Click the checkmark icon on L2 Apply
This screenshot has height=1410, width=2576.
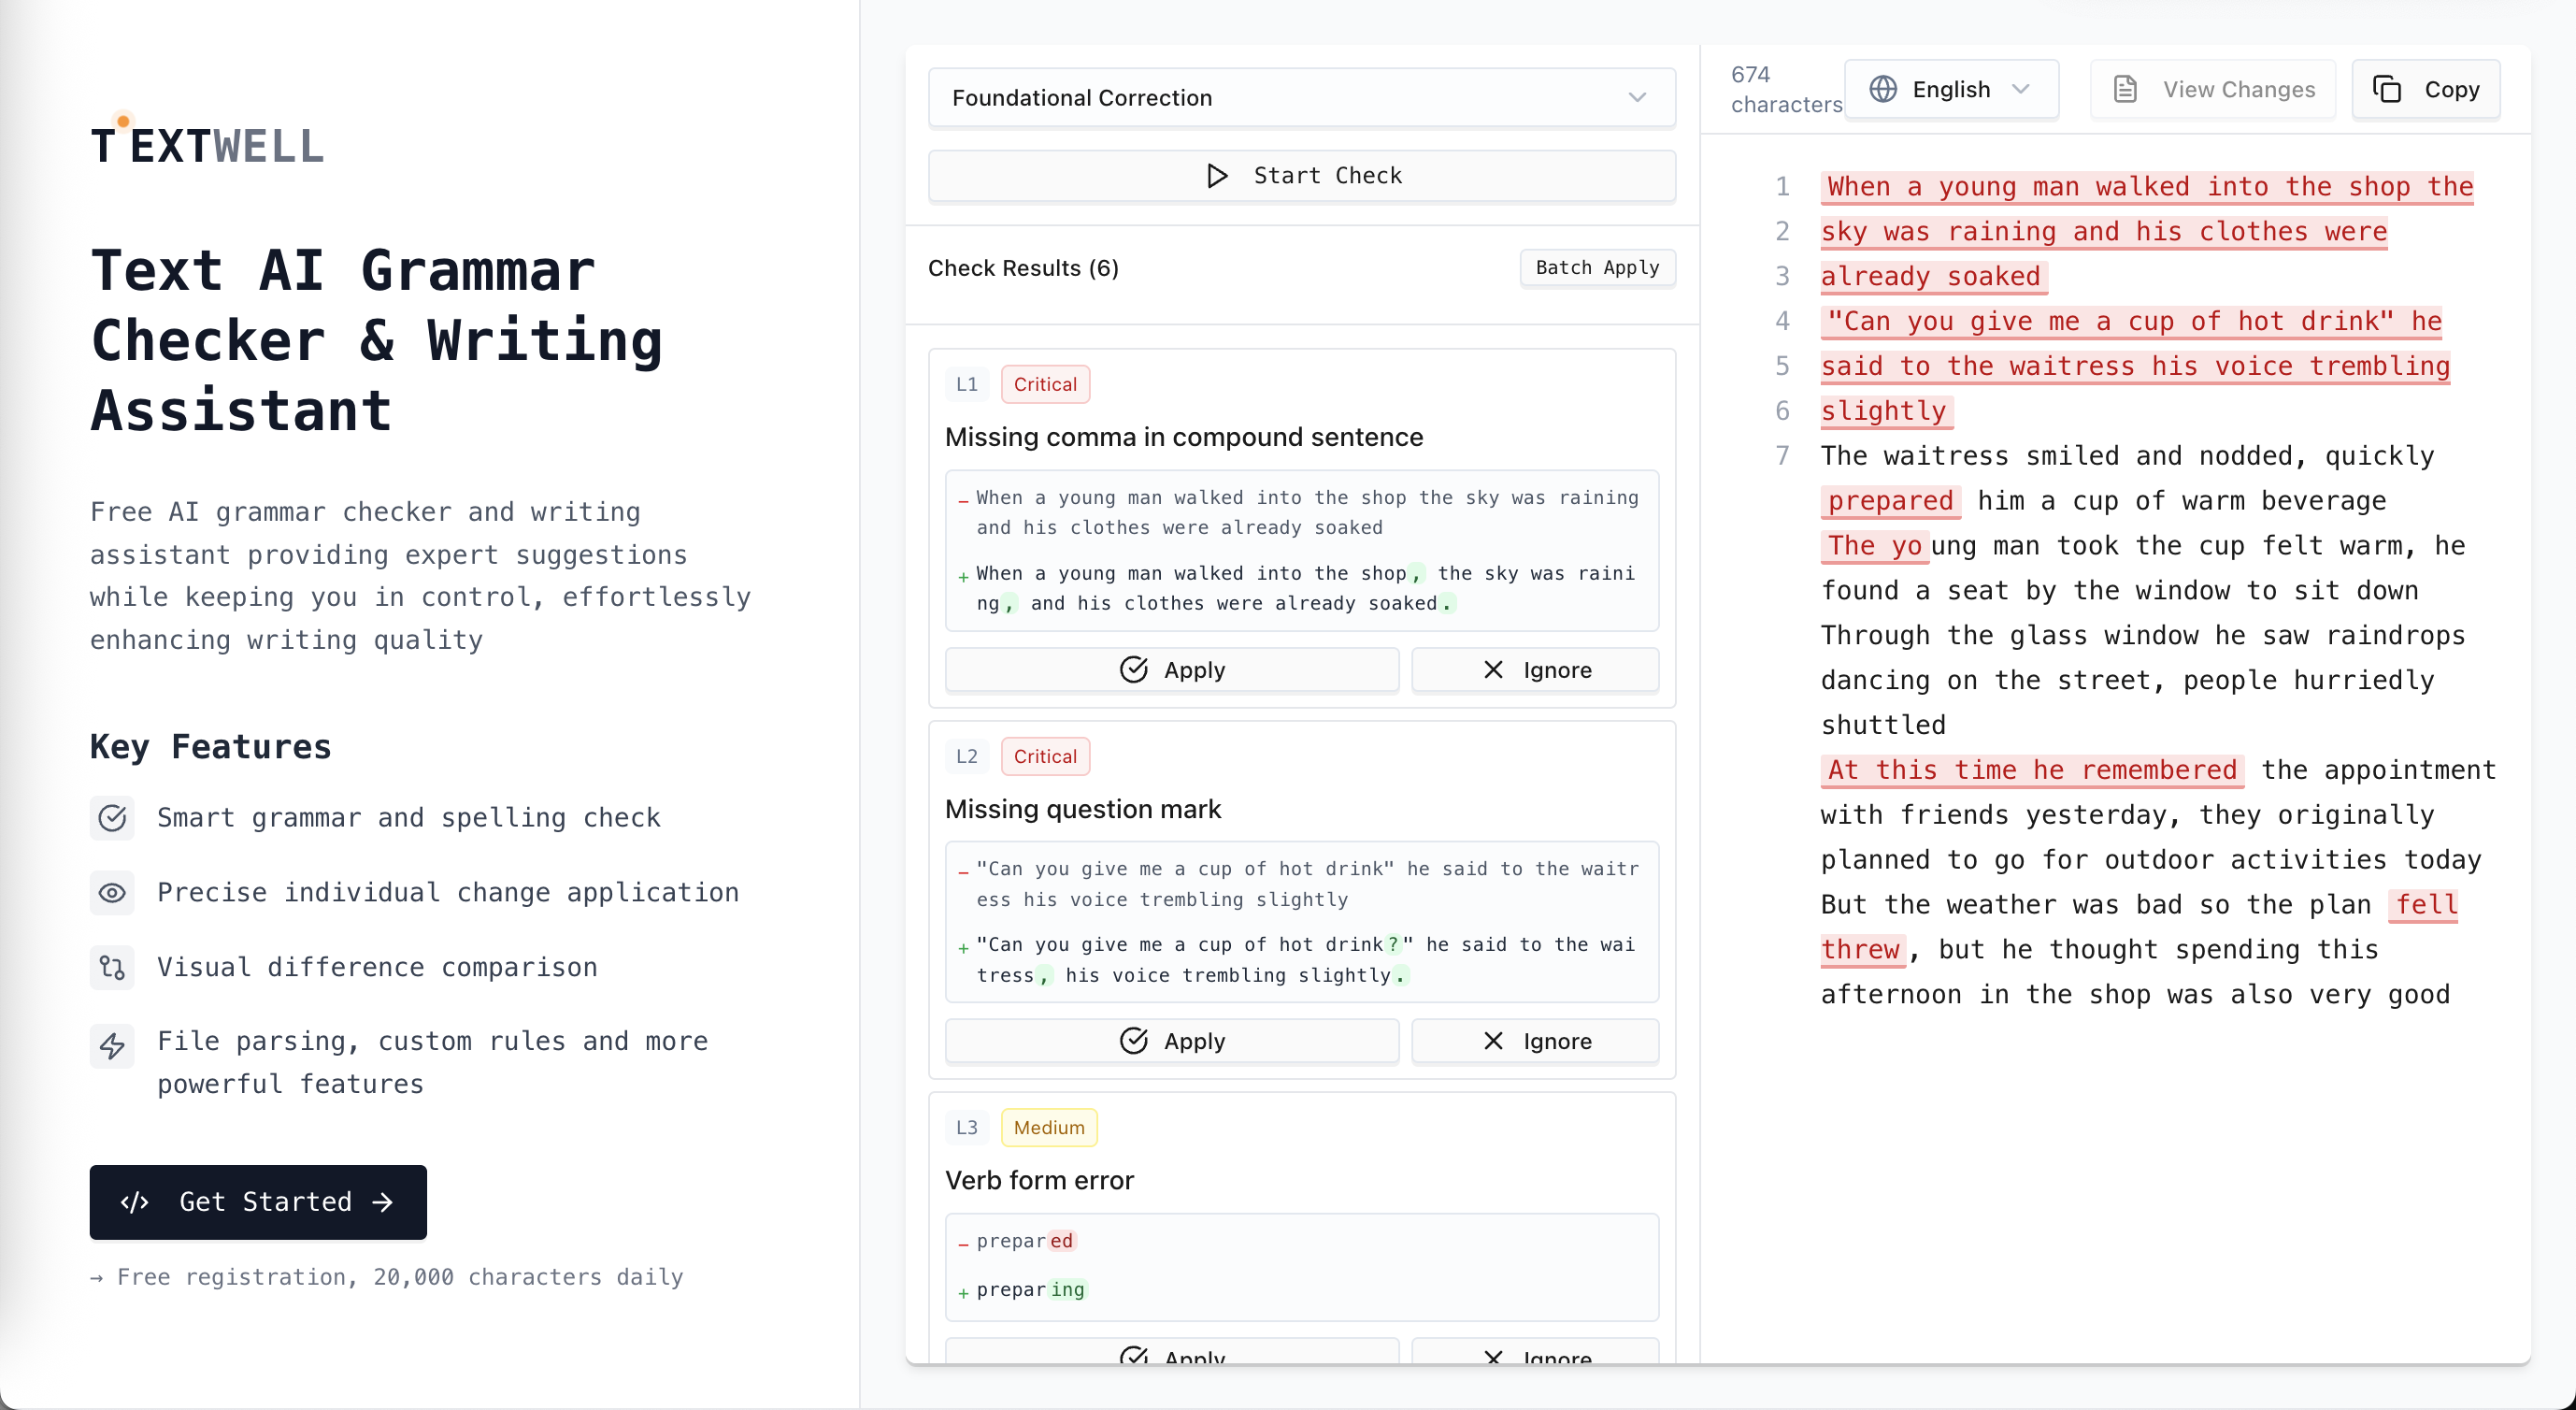pos(1133,1041)
